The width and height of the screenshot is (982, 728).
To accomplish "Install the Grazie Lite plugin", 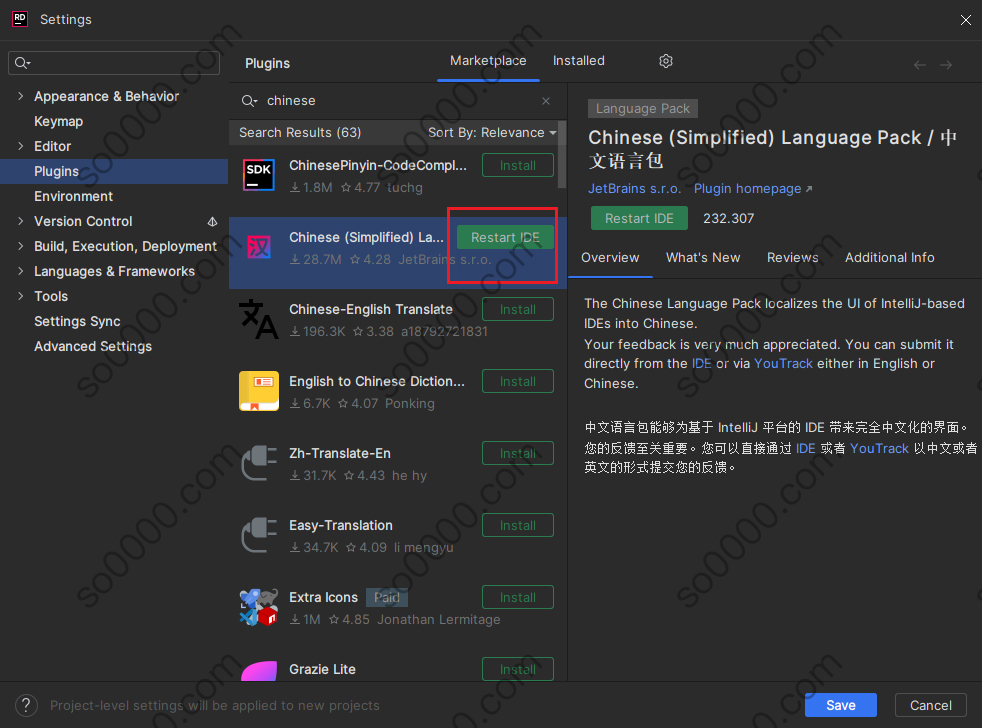I will click(x=518, y=669).
